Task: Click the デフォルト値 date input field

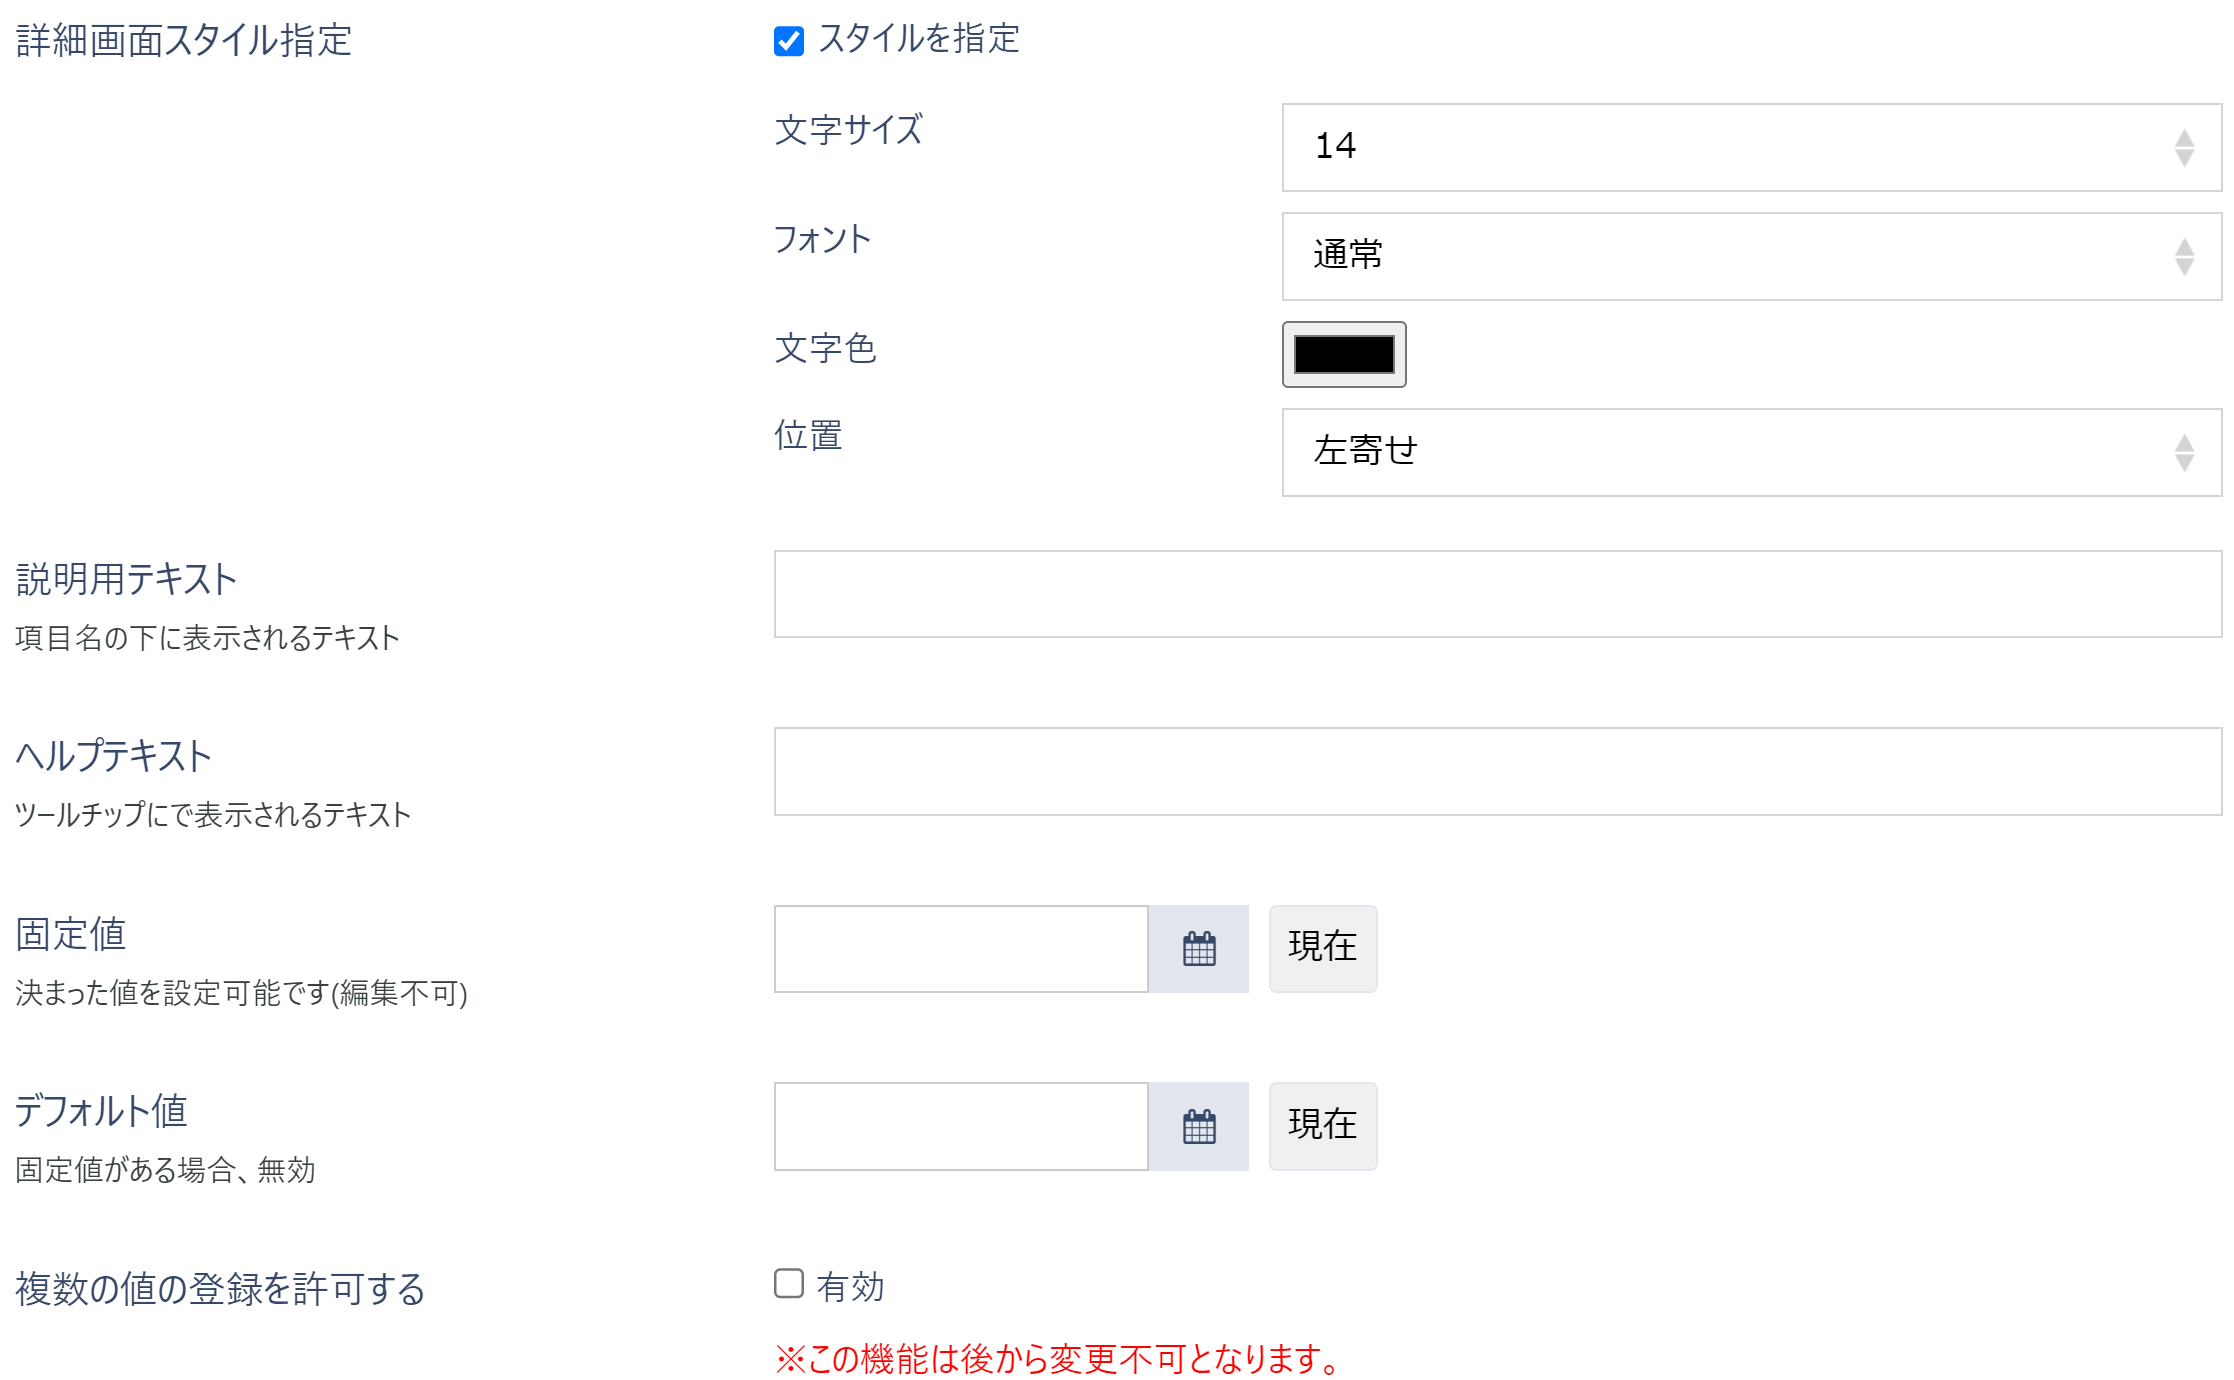Action: (x=960, y=1126)
